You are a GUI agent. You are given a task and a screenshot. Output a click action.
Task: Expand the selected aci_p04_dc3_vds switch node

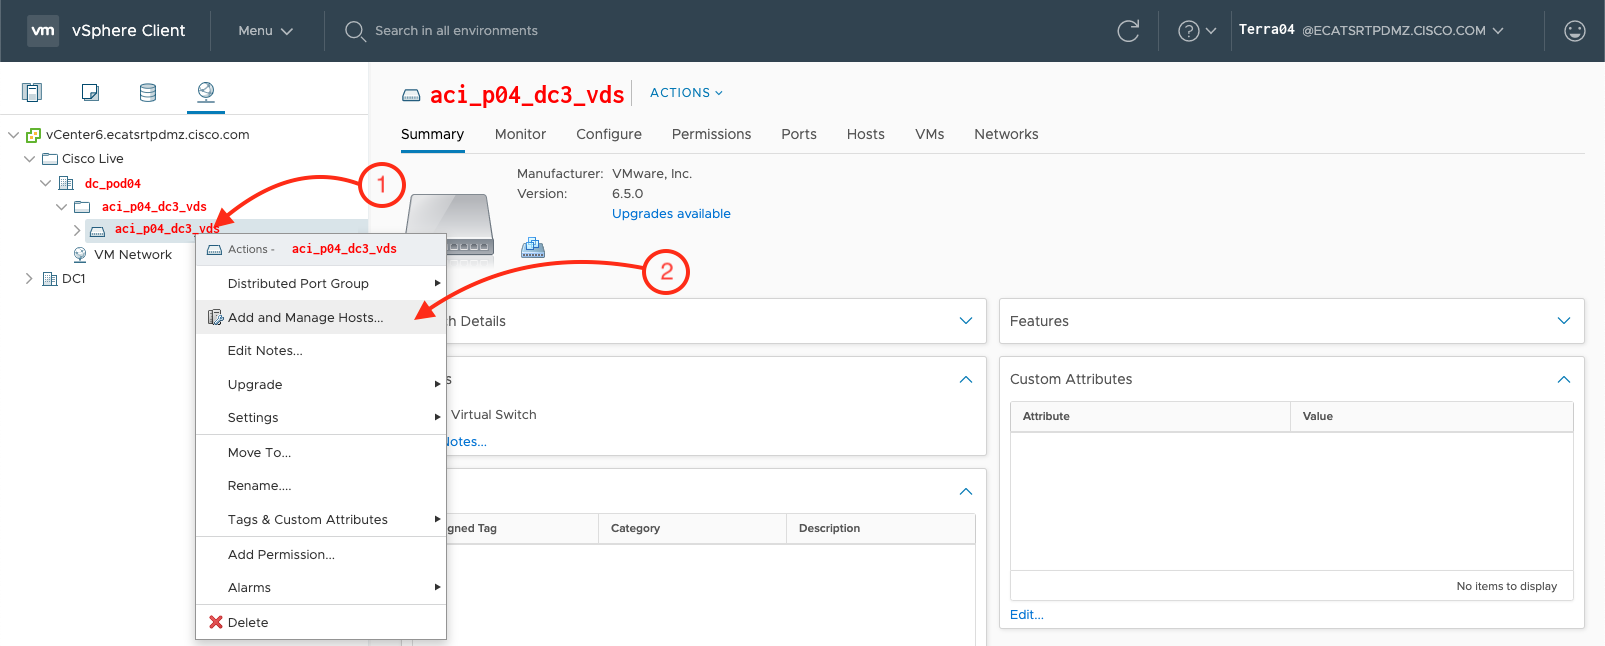77,231
